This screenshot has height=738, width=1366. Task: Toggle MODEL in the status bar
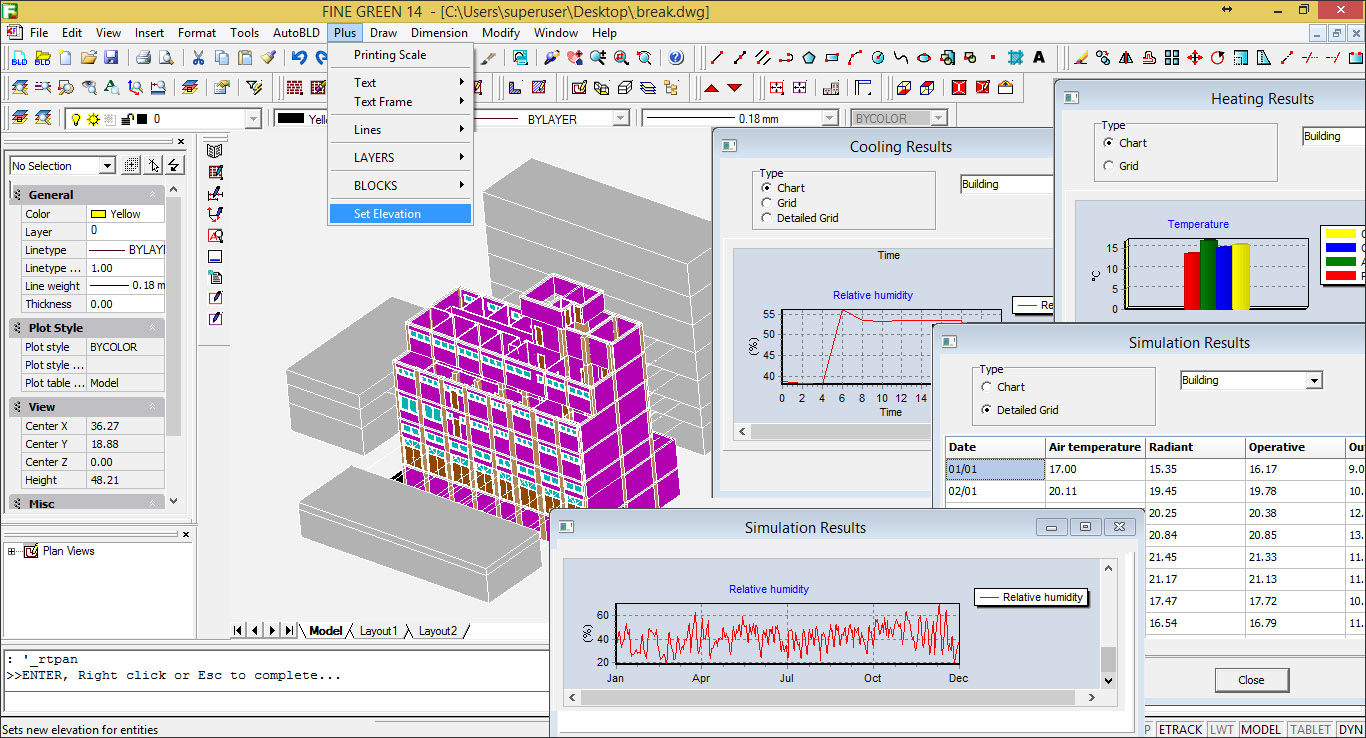pyautogui.click(x=1260, y=730)
